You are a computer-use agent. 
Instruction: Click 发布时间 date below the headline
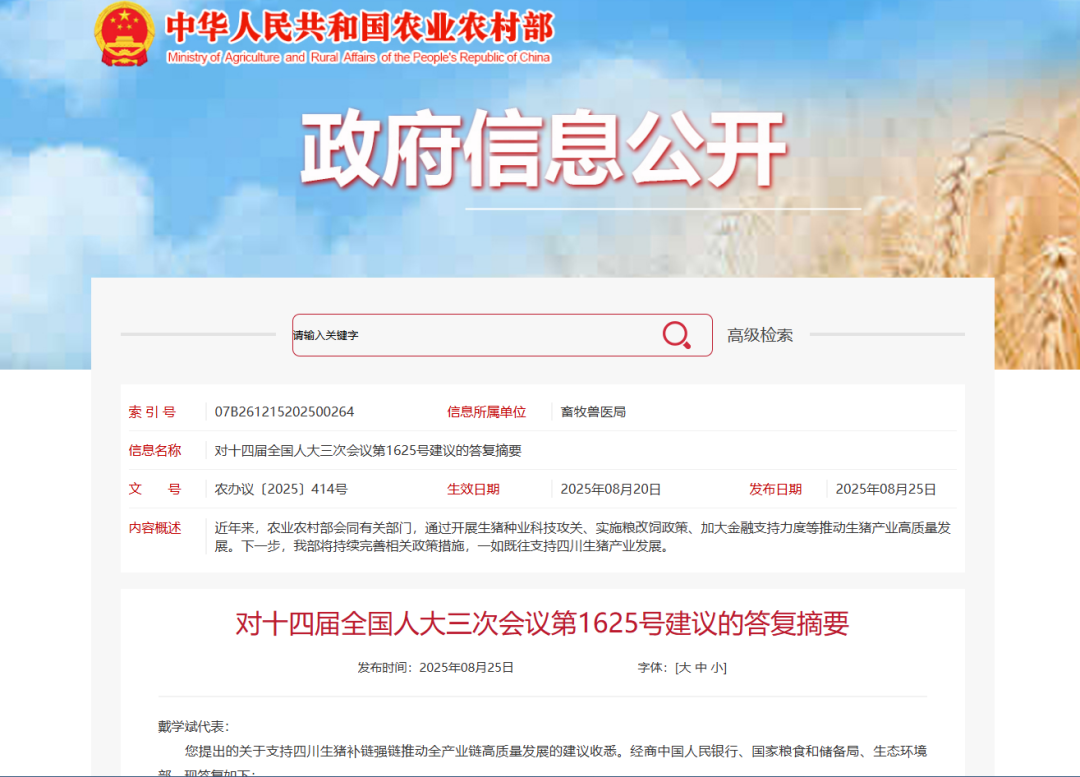436,667
